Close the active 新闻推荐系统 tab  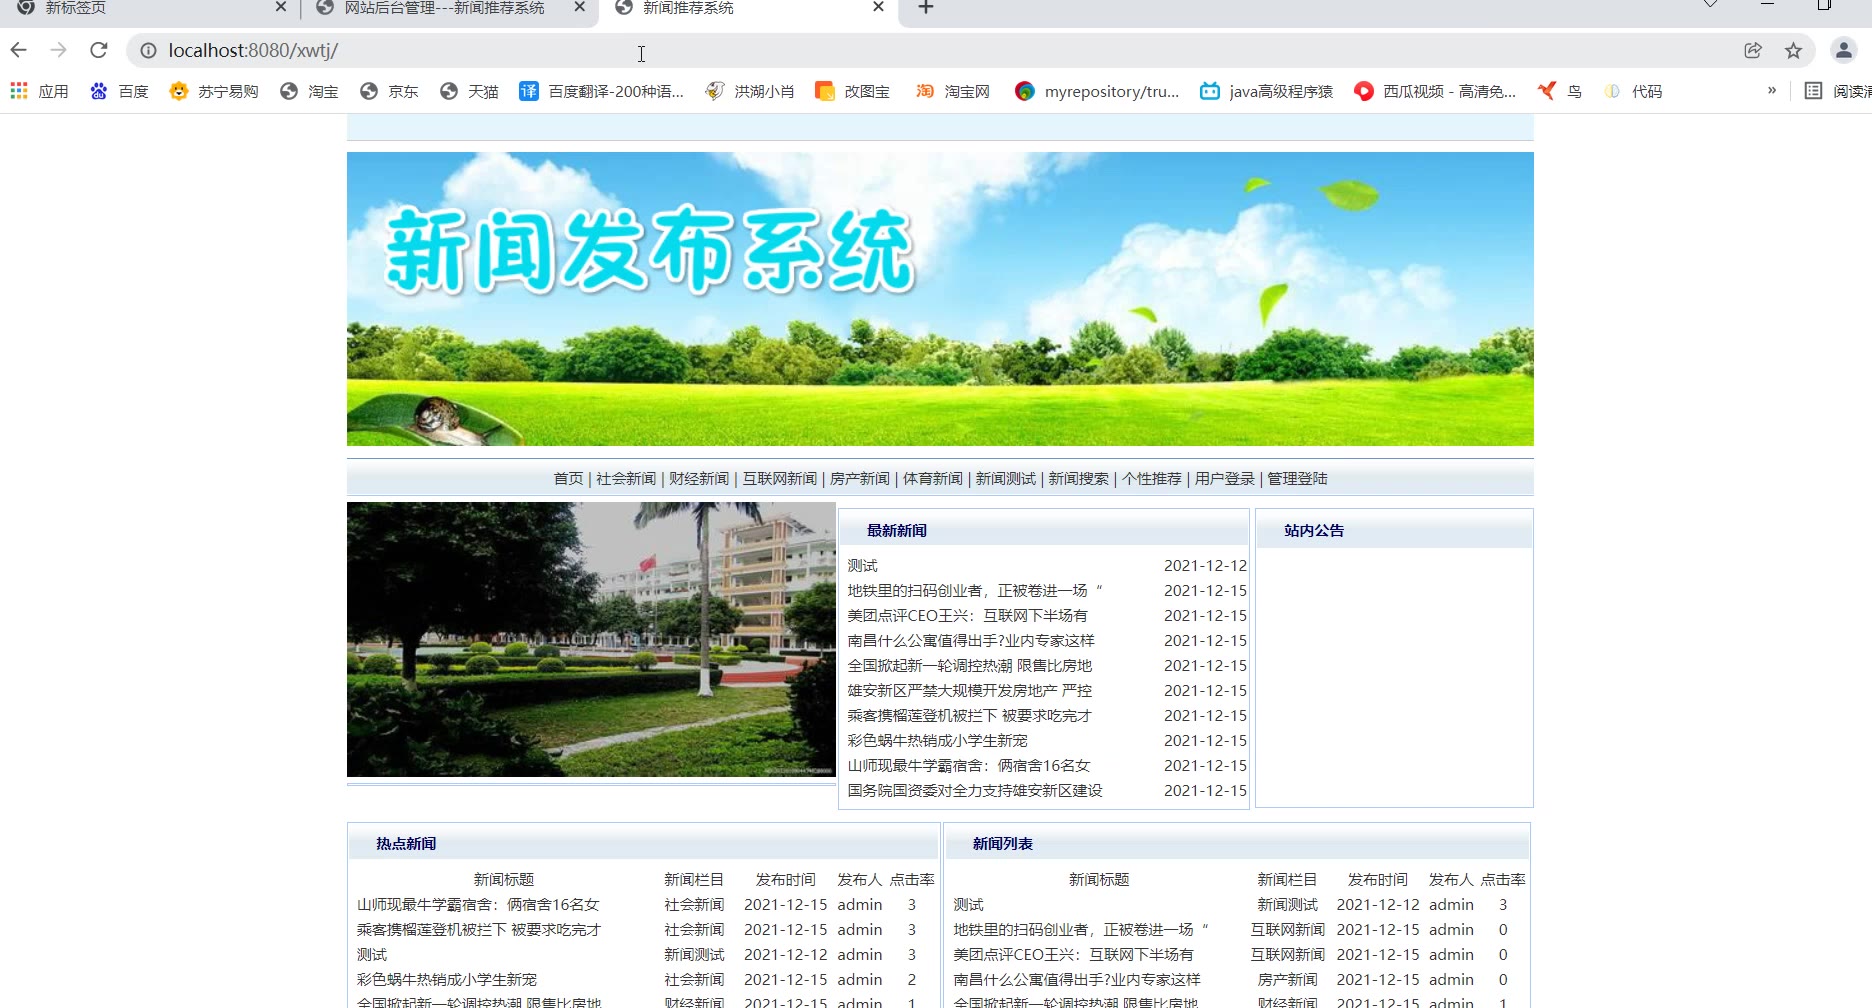click(x=878, y=7)
